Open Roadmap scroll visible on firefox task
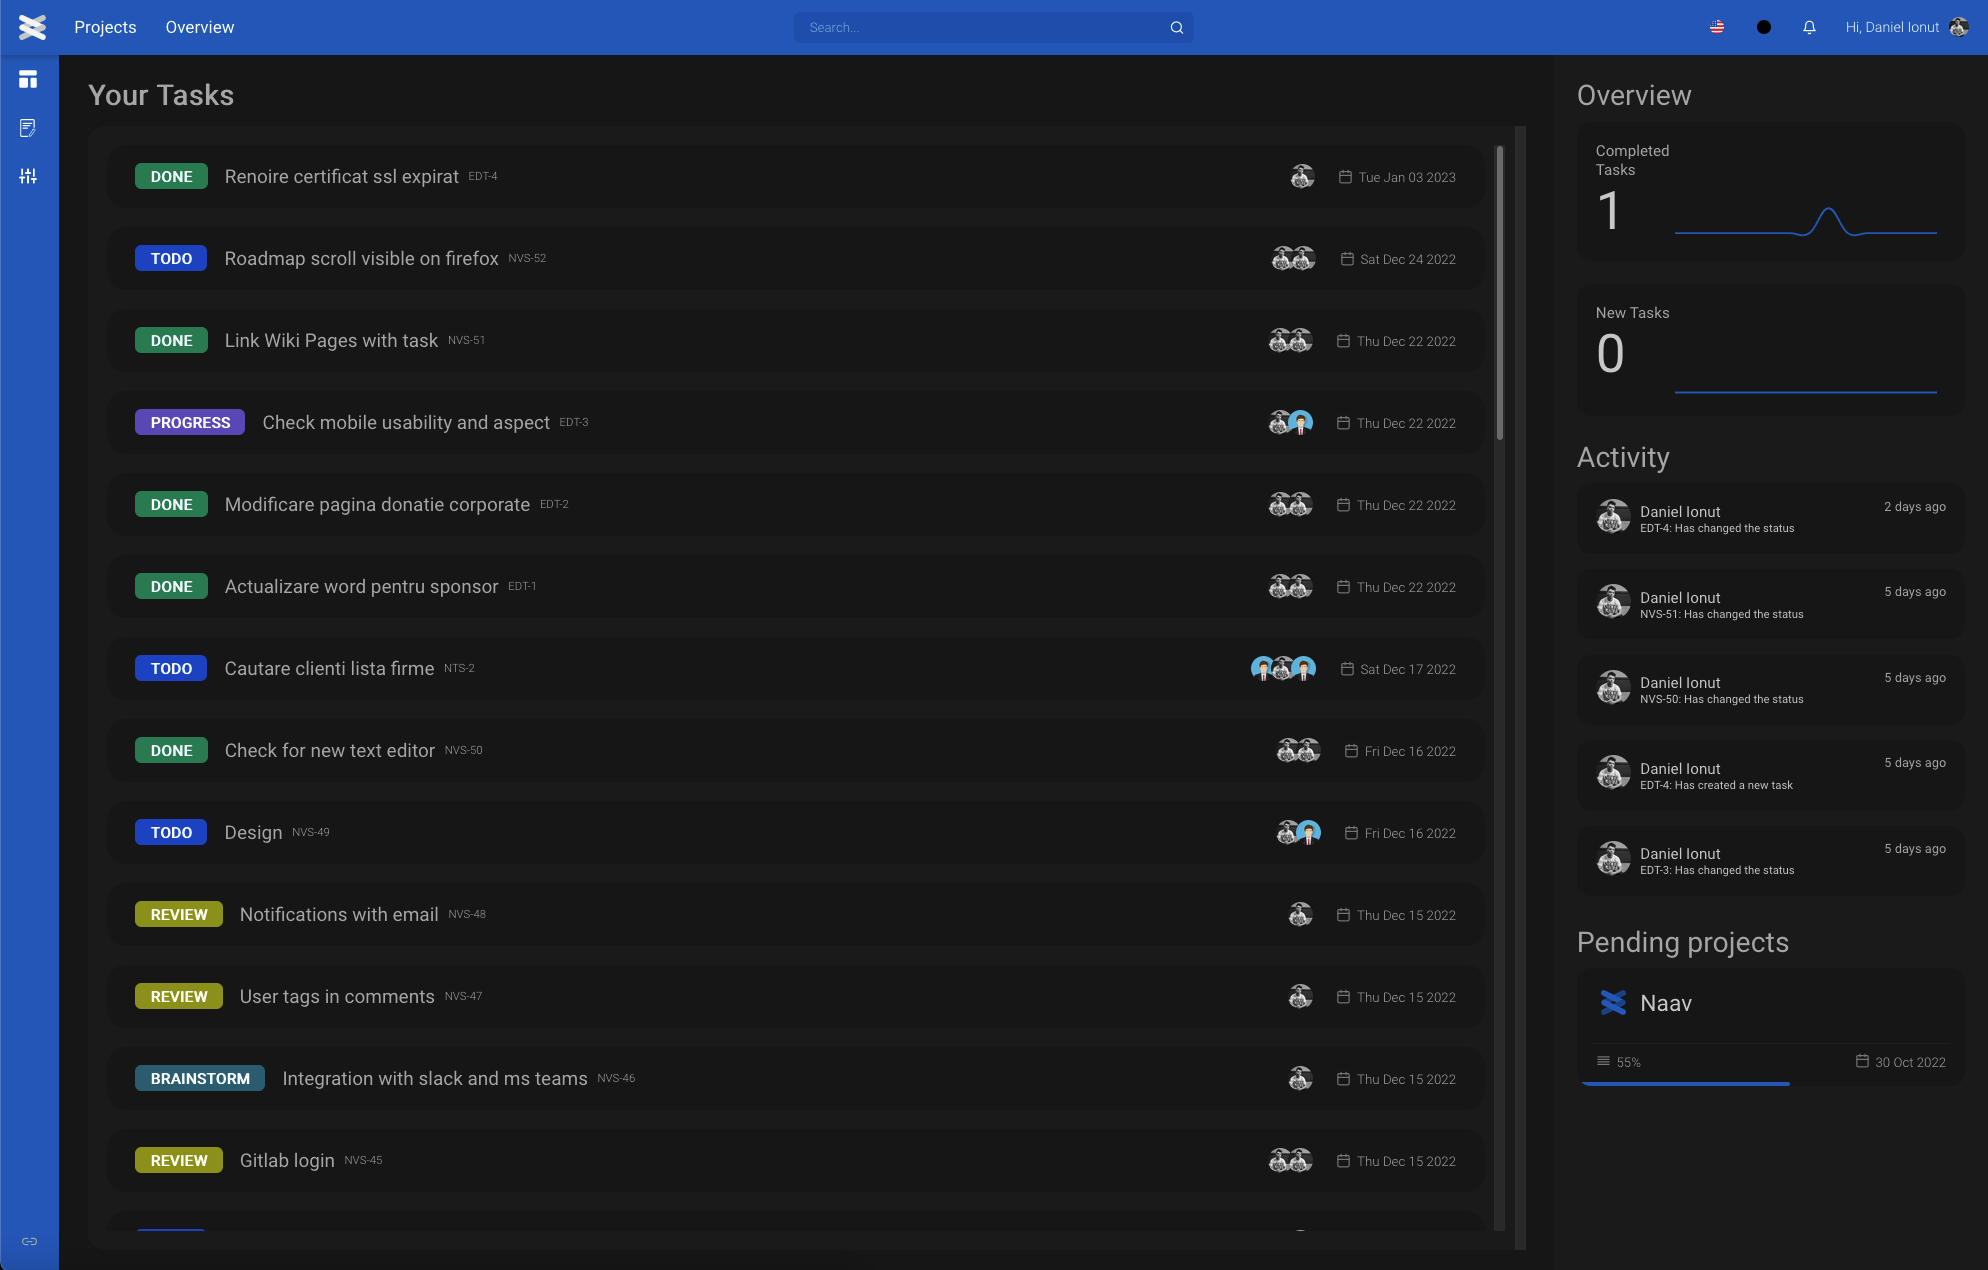 coord(361,259)
